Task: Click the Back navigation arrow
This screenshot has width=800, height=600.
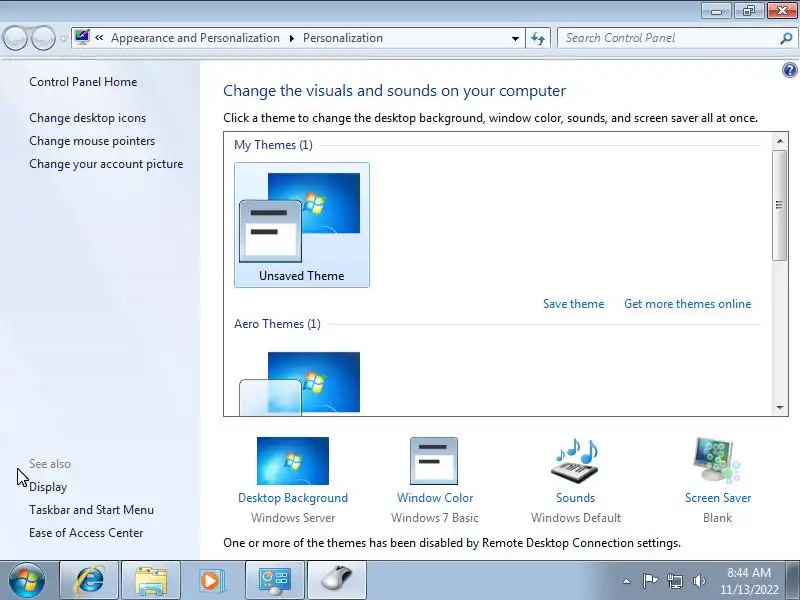Action: [15, 38]
